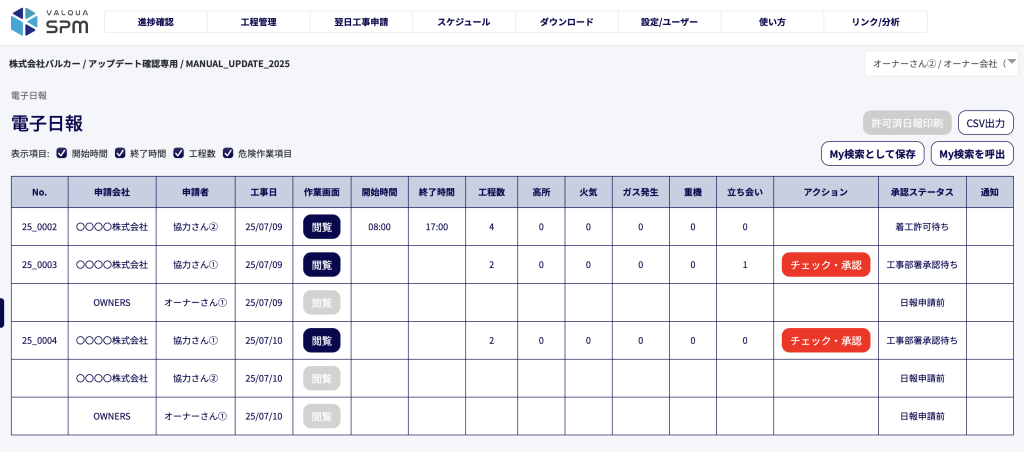Click チェック・承認 for report 25_0003
1024x452 pixels.
click(825, 265)
